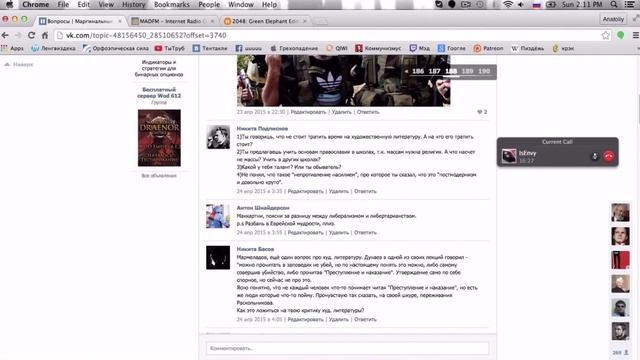
Task: Open the Тентакли VK bookmark
Action: [x=210, y=48]
